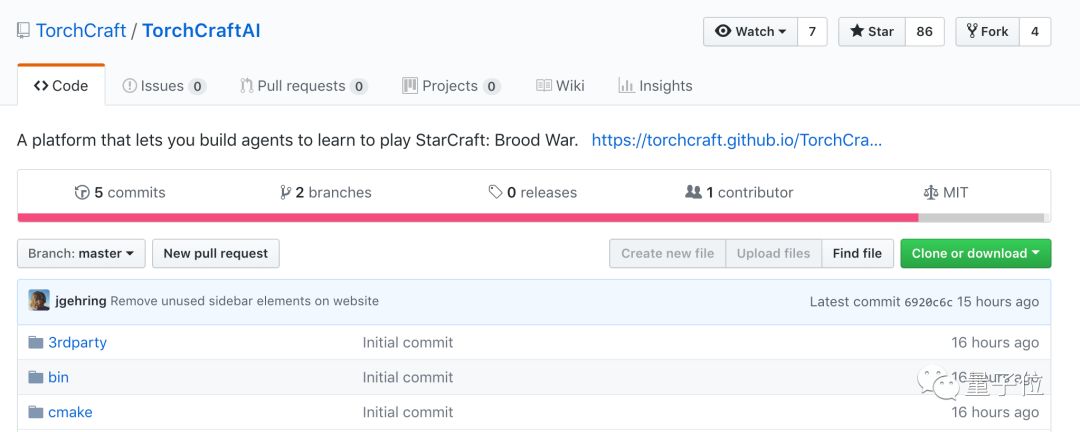
Task: Open the MIT license link
Action: [x=946, y=192]
